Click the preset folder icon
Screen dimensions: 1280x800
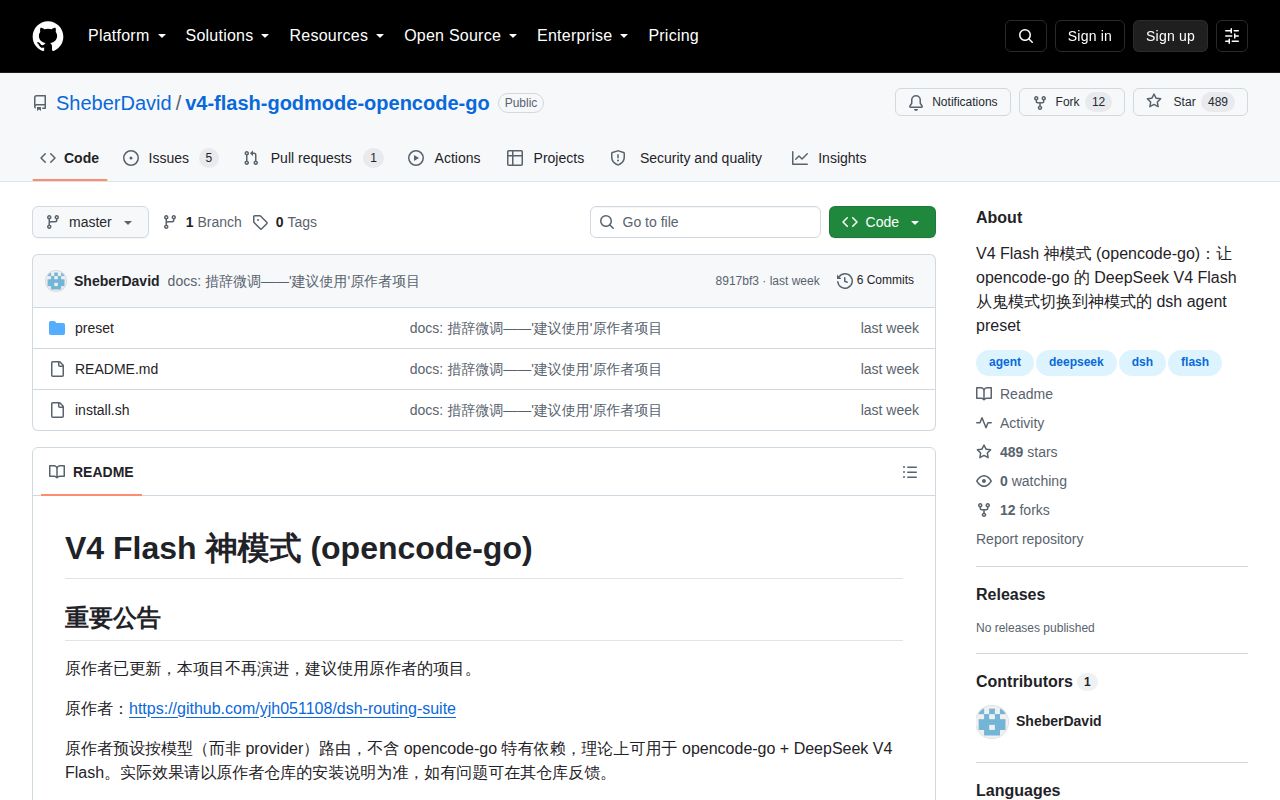[57, 328]
